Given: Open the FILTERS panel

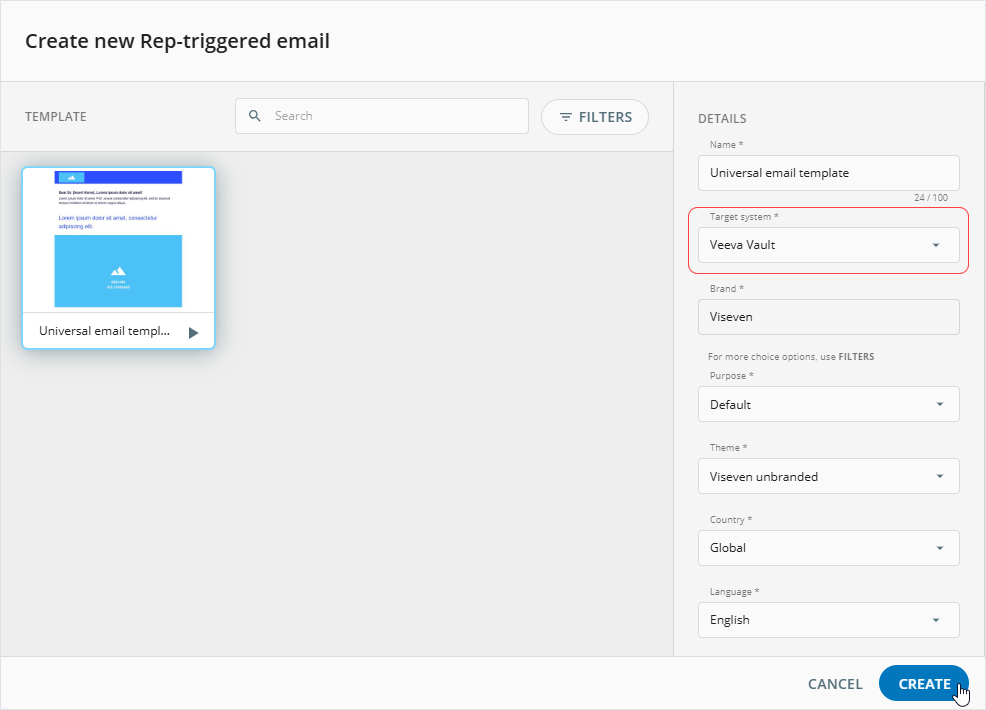Looking at the screenshot, I should click(x=594, y=117).
